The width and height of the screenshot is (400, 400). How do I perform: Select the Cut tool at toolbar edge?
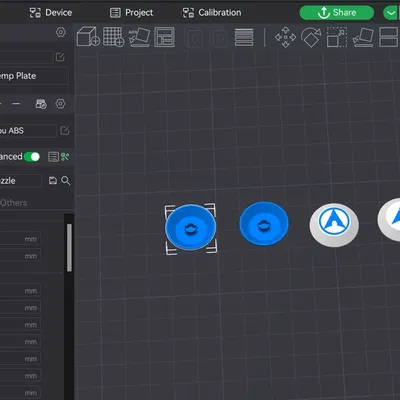point(389,37)
